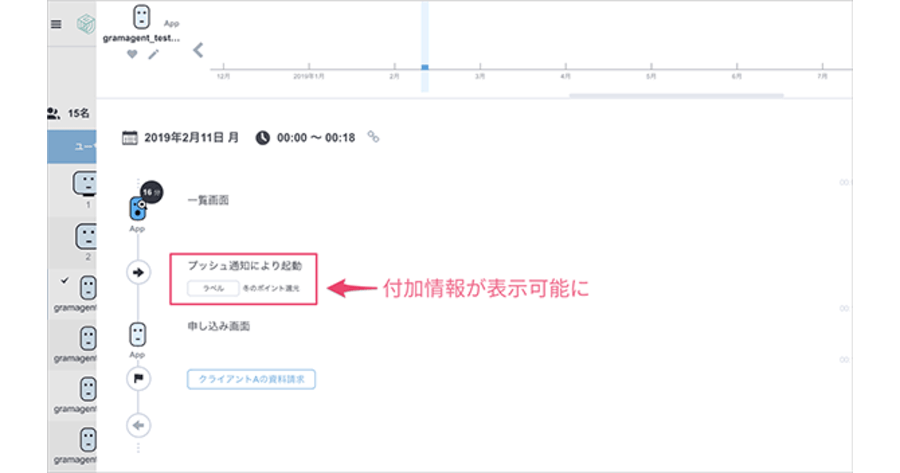900x473 pixels.
Task: Click the left arrow exit event icon
Action: pyautogui.click(x=138, y=425)
